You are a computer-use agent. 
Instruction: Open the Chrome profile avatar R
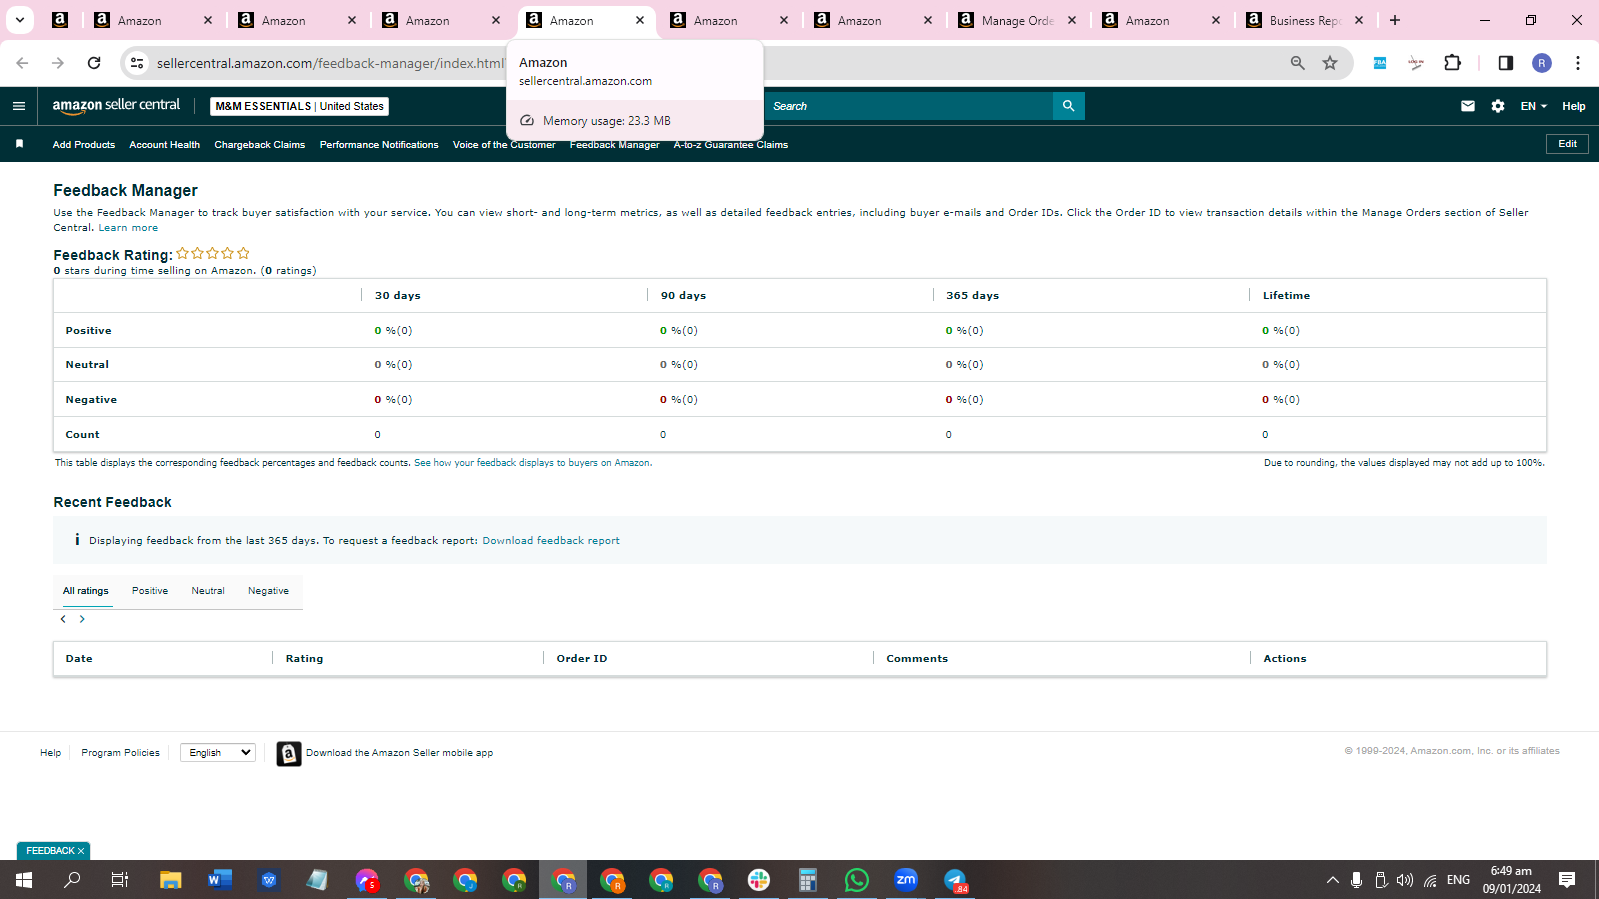[x=1542, y=63]
